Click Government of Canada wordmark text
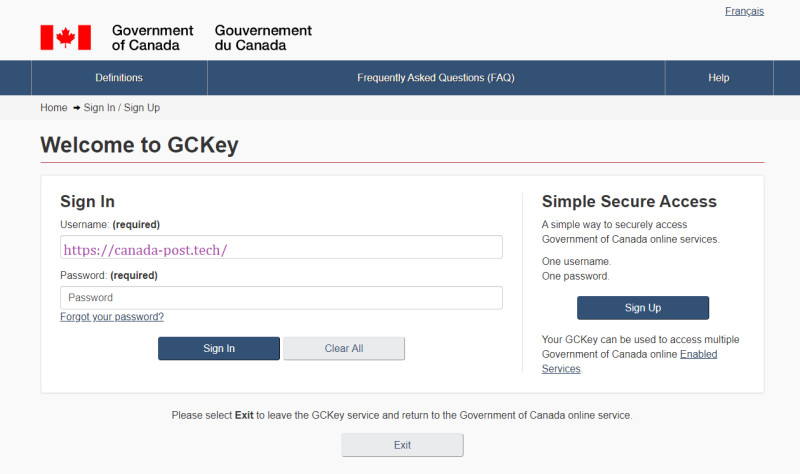The height and width of the screenshot is (474, 800). [152, 38]
